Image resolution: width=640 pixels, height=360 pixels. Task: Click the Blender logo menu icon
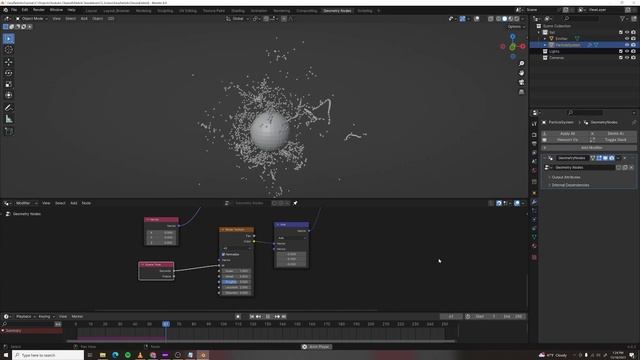click(x=5, y=10)
